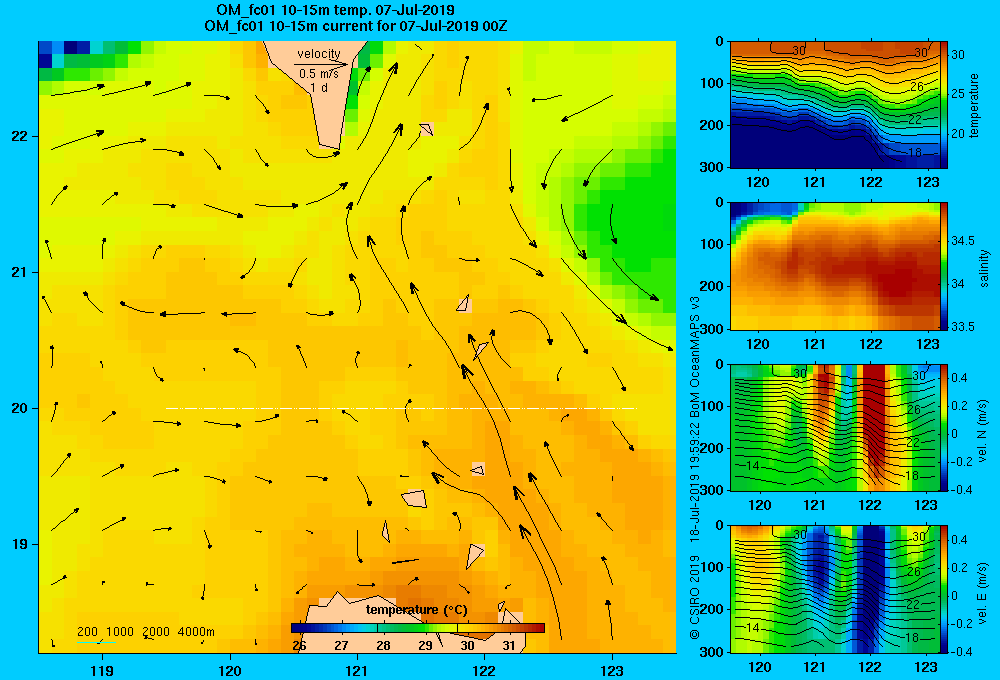Click the main map temperature color bar
Image resolution: width=1000 pixels, height=680 pixels.
(x=418, y=628)
